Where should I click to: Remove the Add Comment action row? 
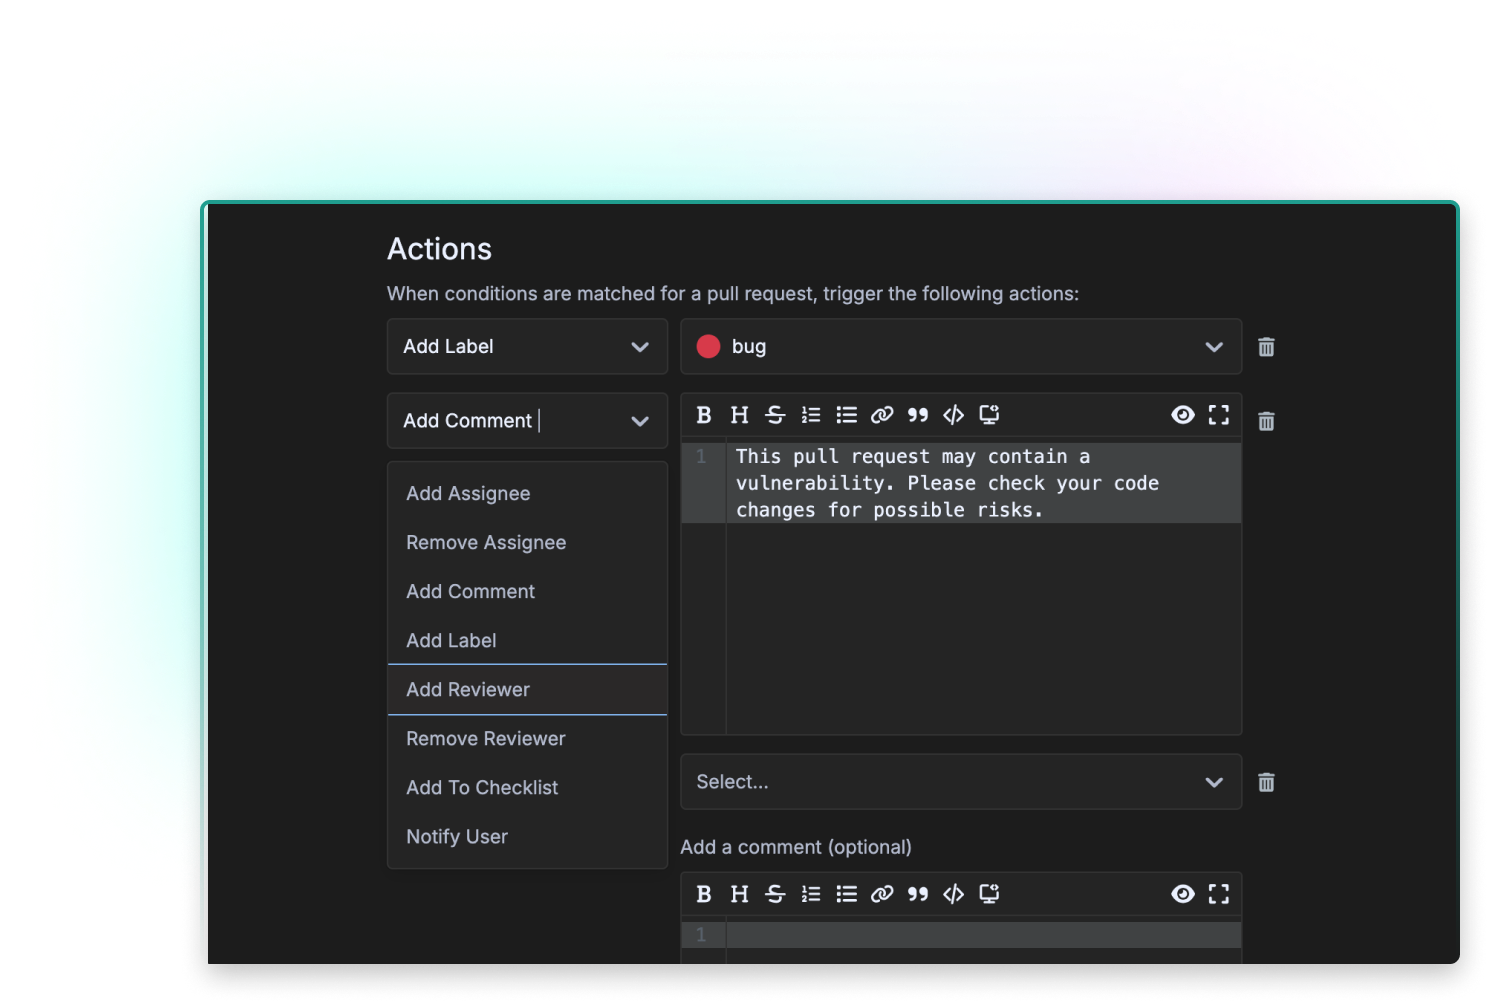[1266, 421]
